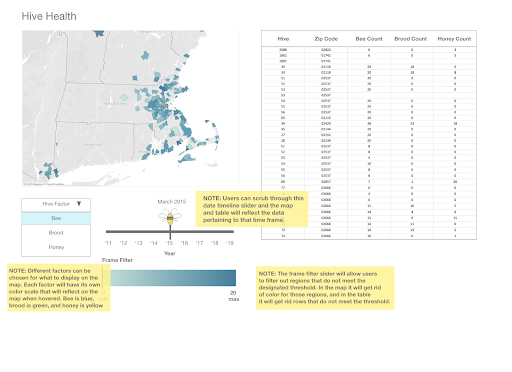This screenshot has height=372, width=512.
Task: Click the '19 tick on the year timeline
Action: [230, 243]
